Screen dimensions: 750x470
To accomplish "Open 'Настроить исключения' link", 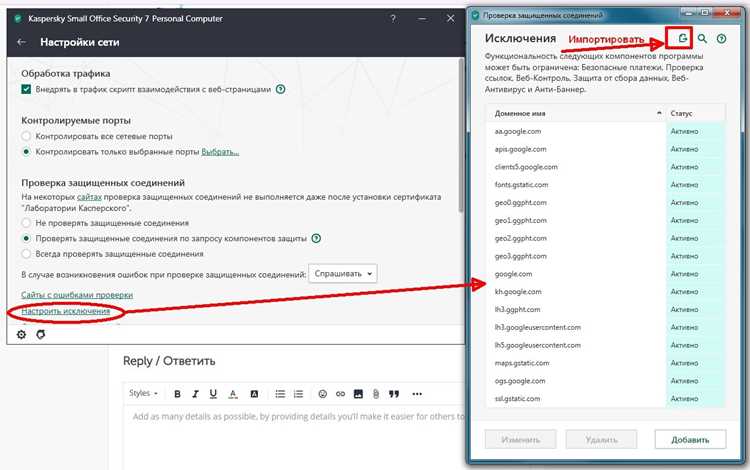I will click(66, 311).
